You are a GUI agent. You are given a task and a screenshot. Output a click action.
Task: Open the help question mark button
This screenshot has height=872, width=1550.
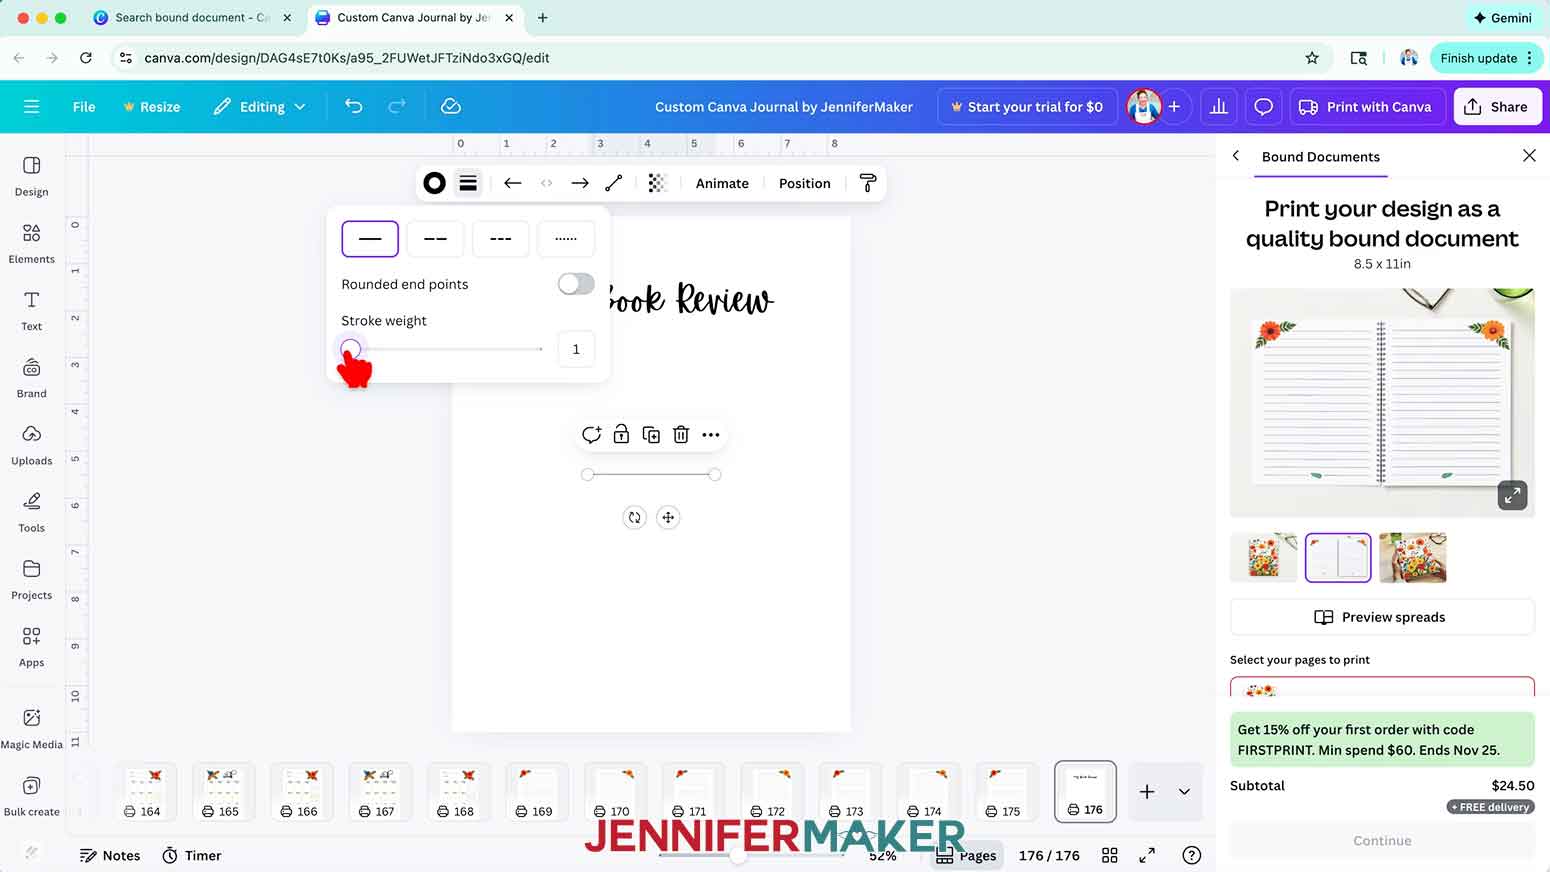point(1191,855)
